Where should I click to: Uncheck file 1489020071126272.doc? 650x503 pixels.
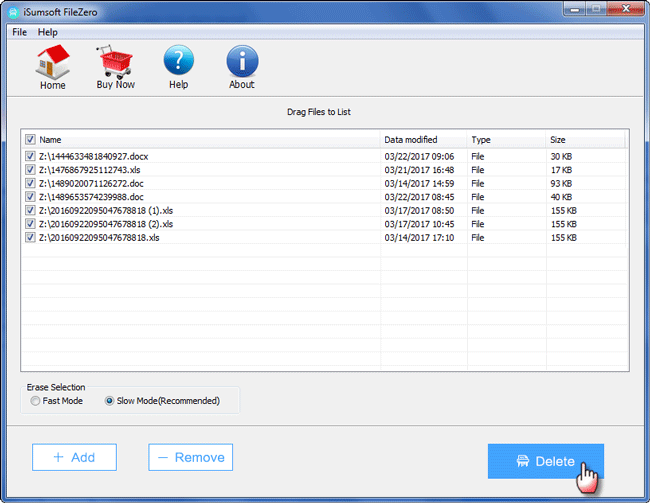tap(30, 183)
